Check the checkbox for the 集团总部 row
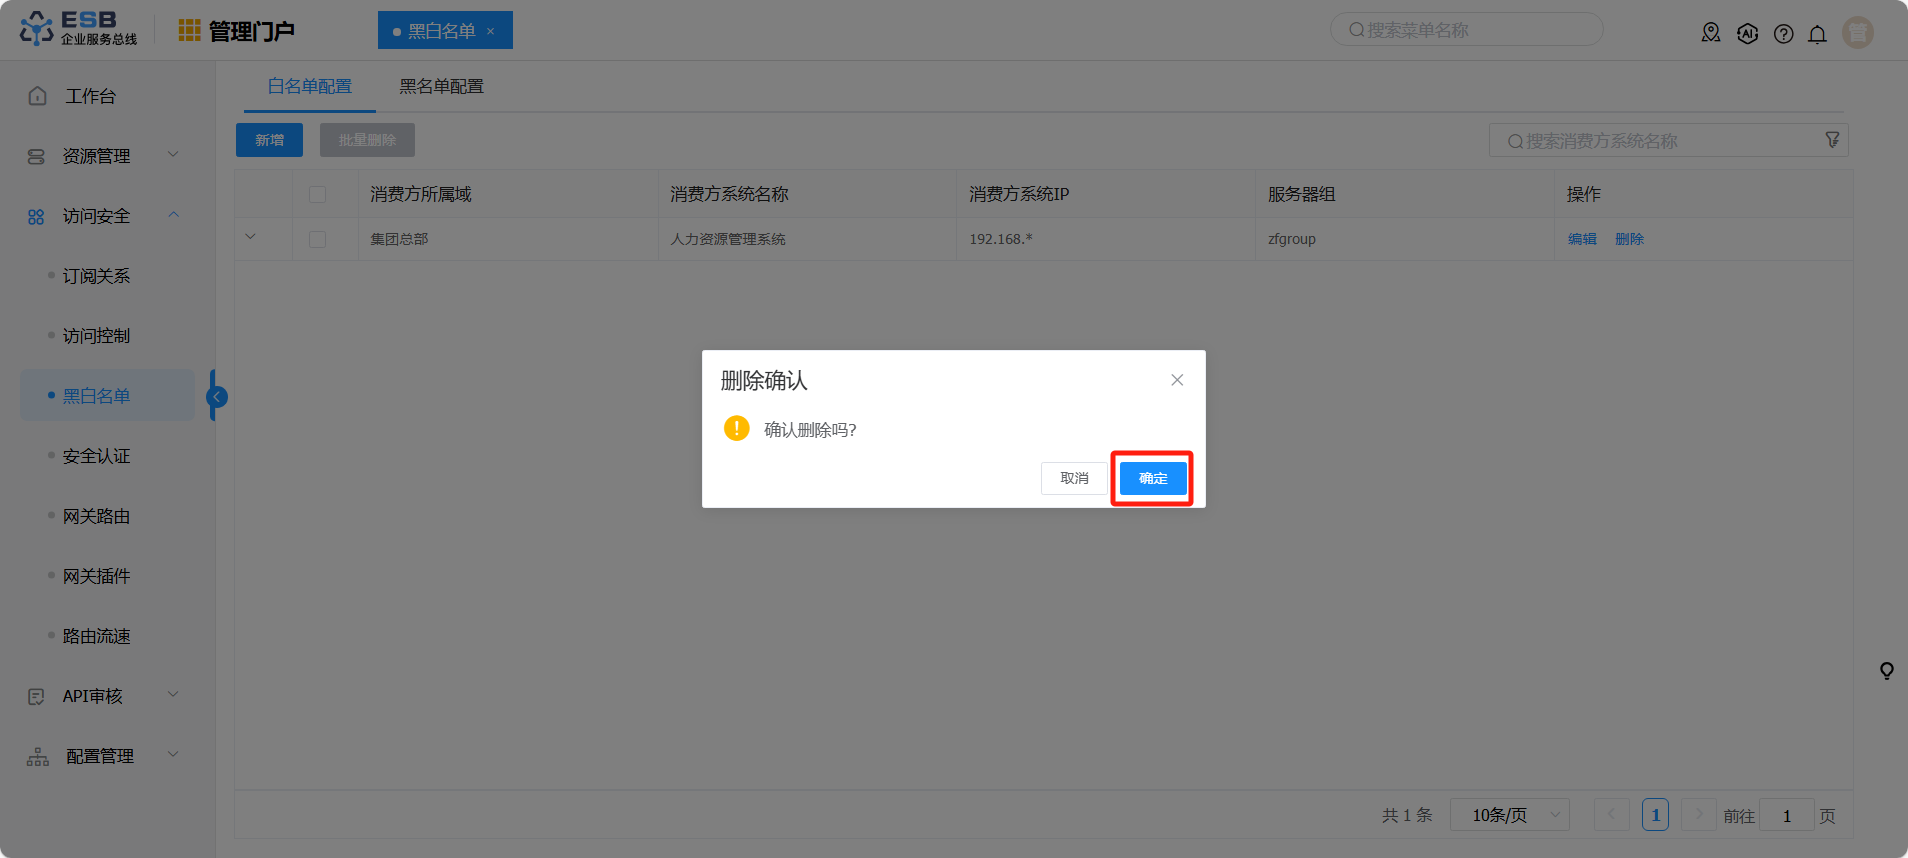 pyautogui.click(x=318, y=240)
